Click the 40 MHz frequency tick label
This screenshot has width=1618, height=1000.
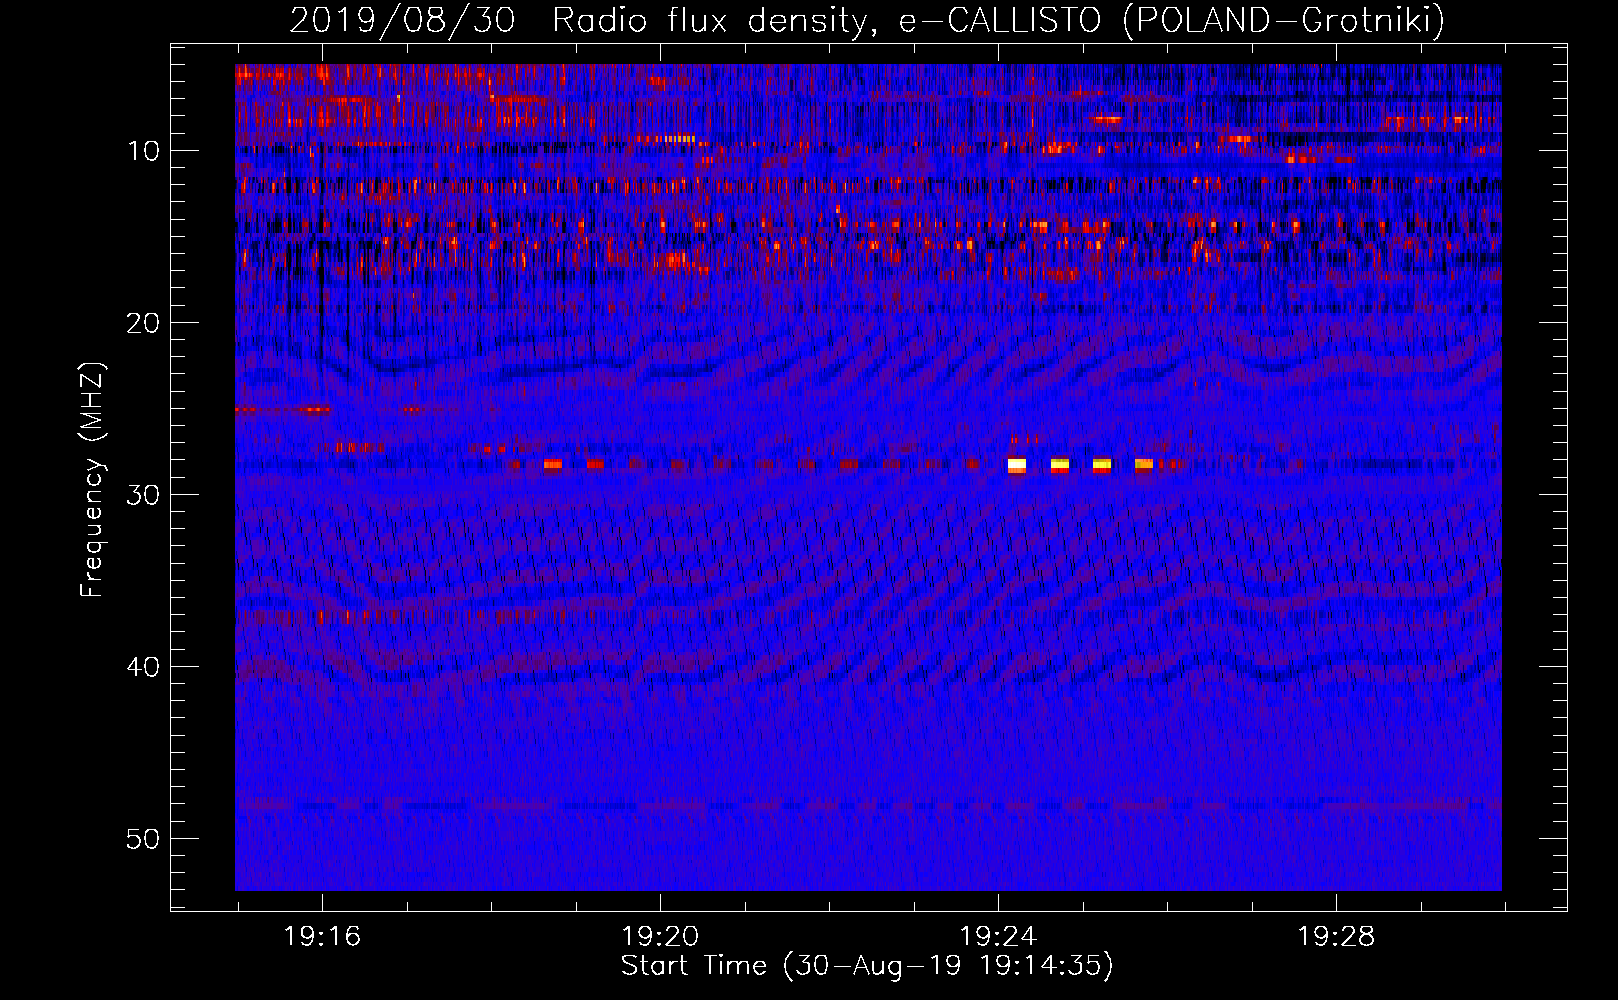[x=143, y=667]
